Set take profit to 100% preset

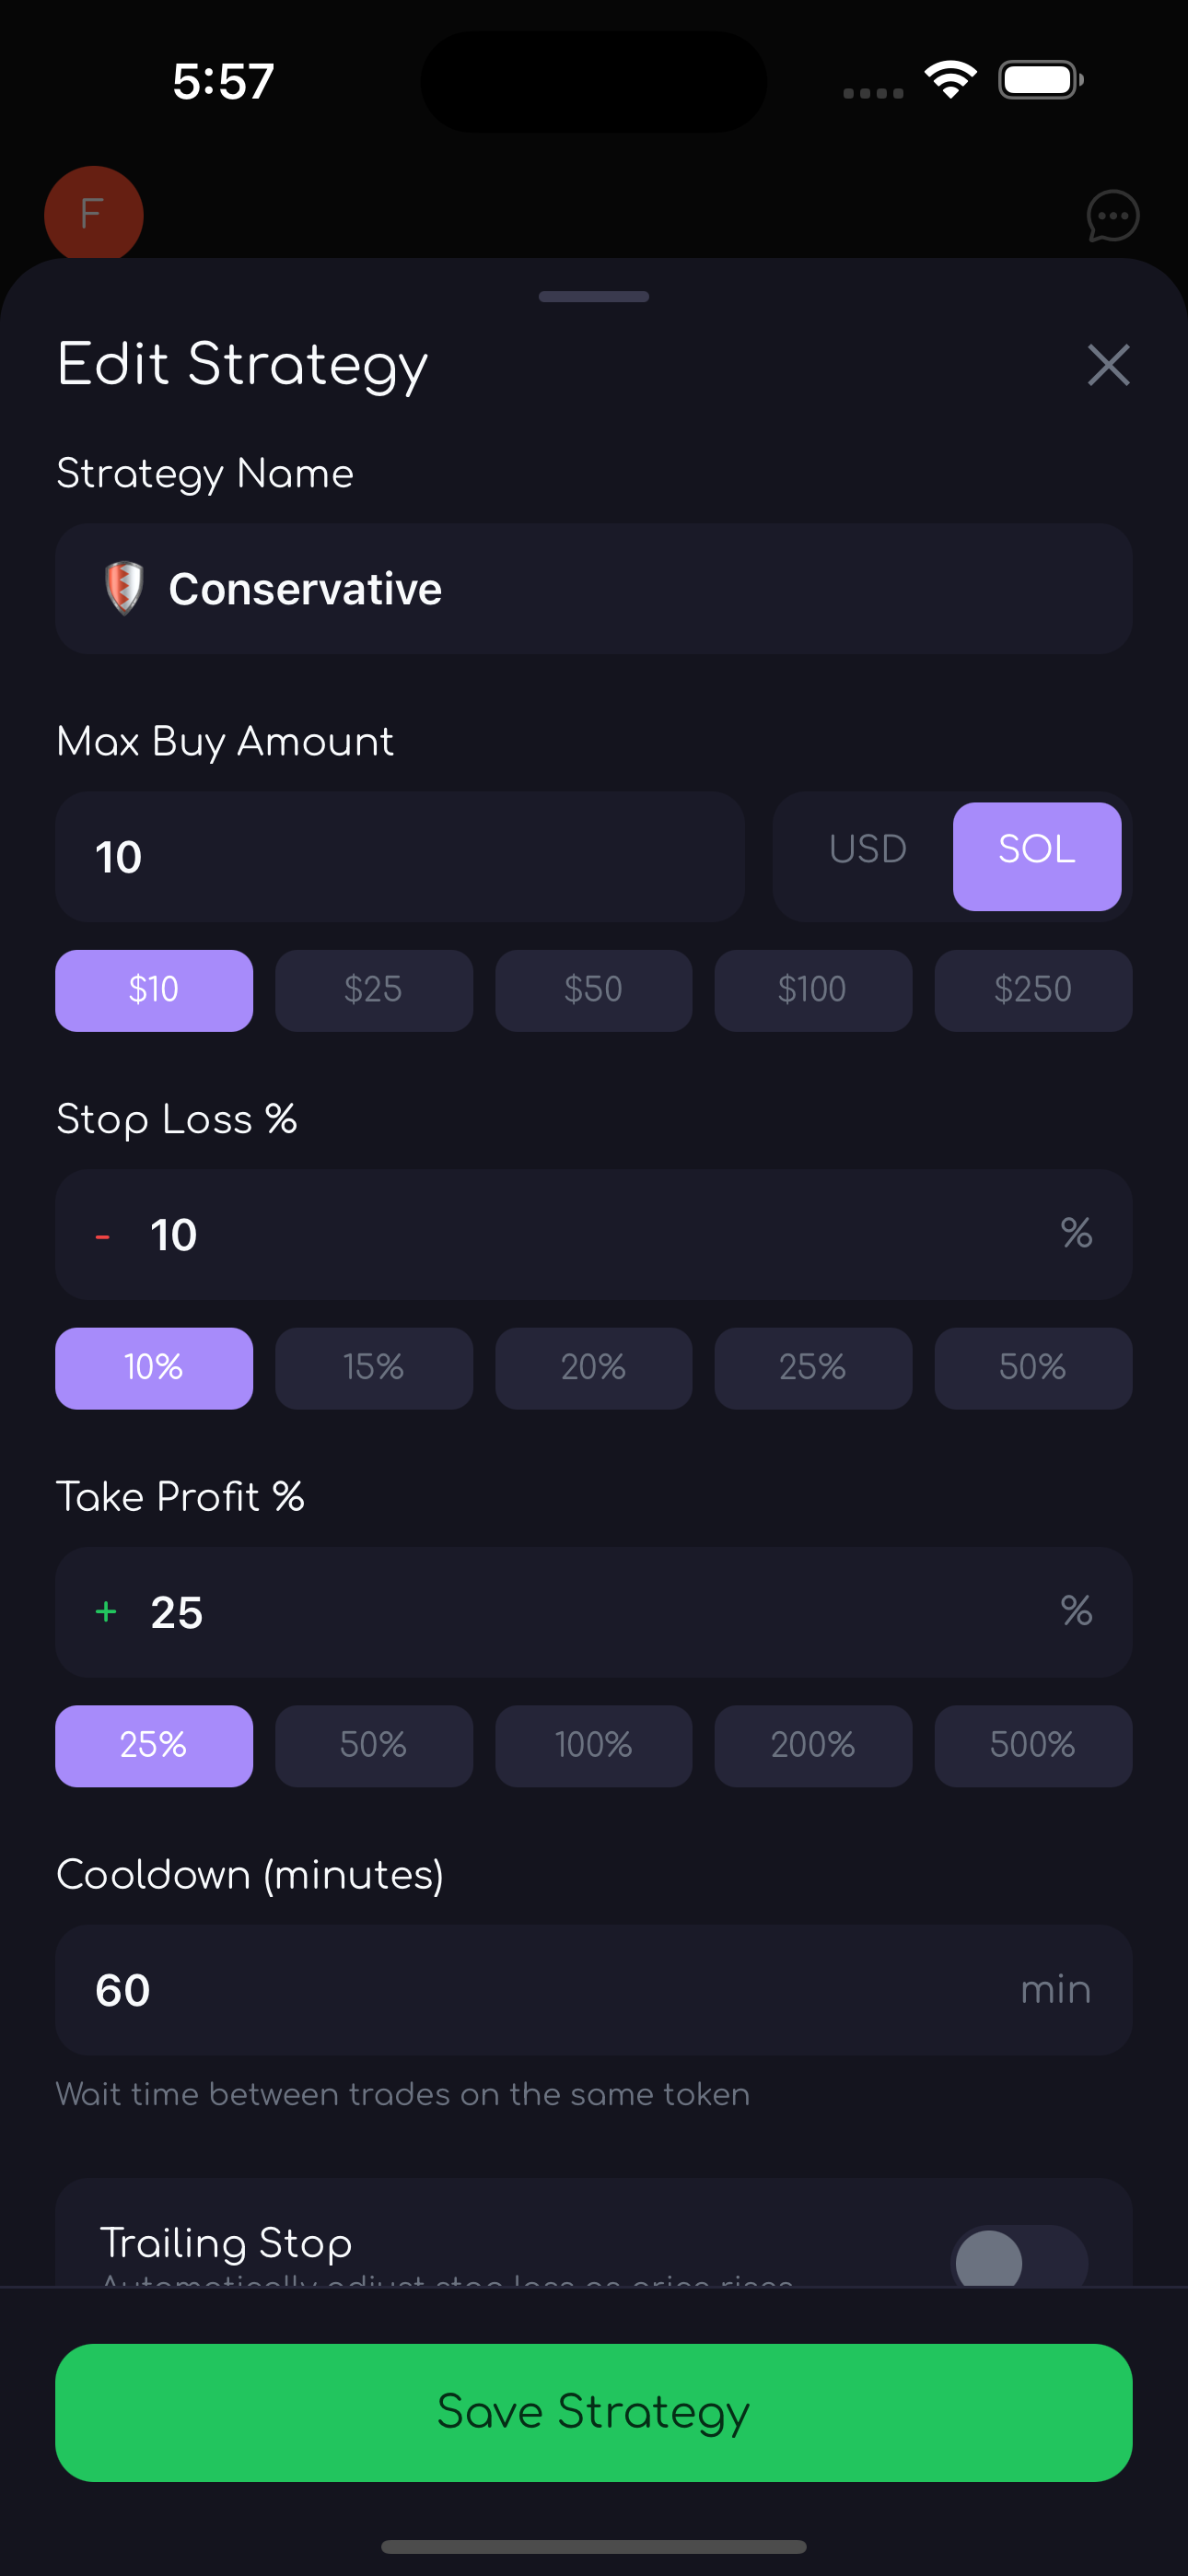coord(593,1746)
